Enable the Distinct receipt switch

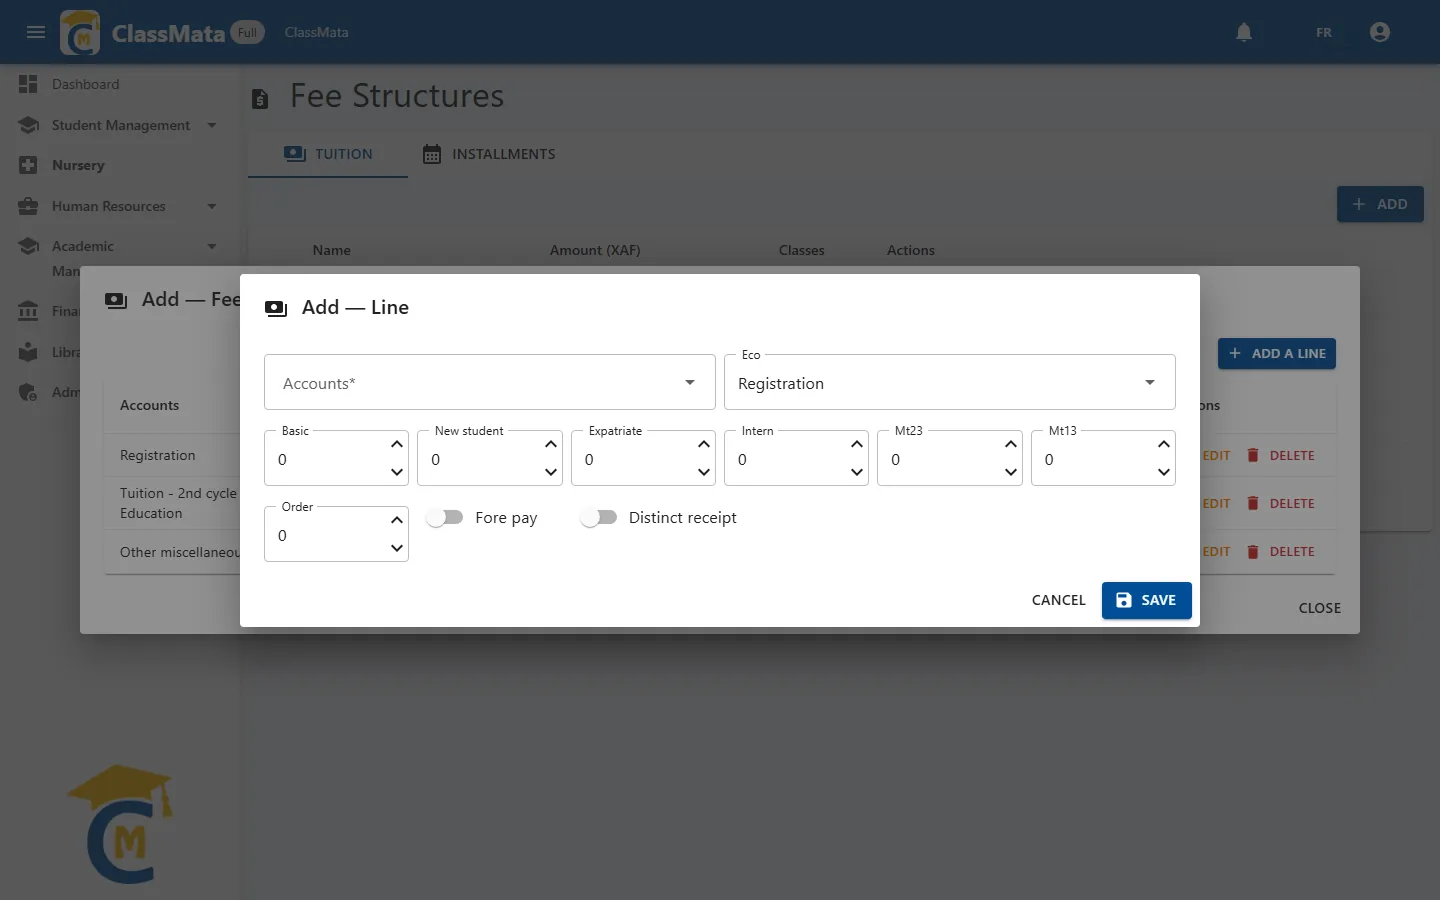(599, 517)
